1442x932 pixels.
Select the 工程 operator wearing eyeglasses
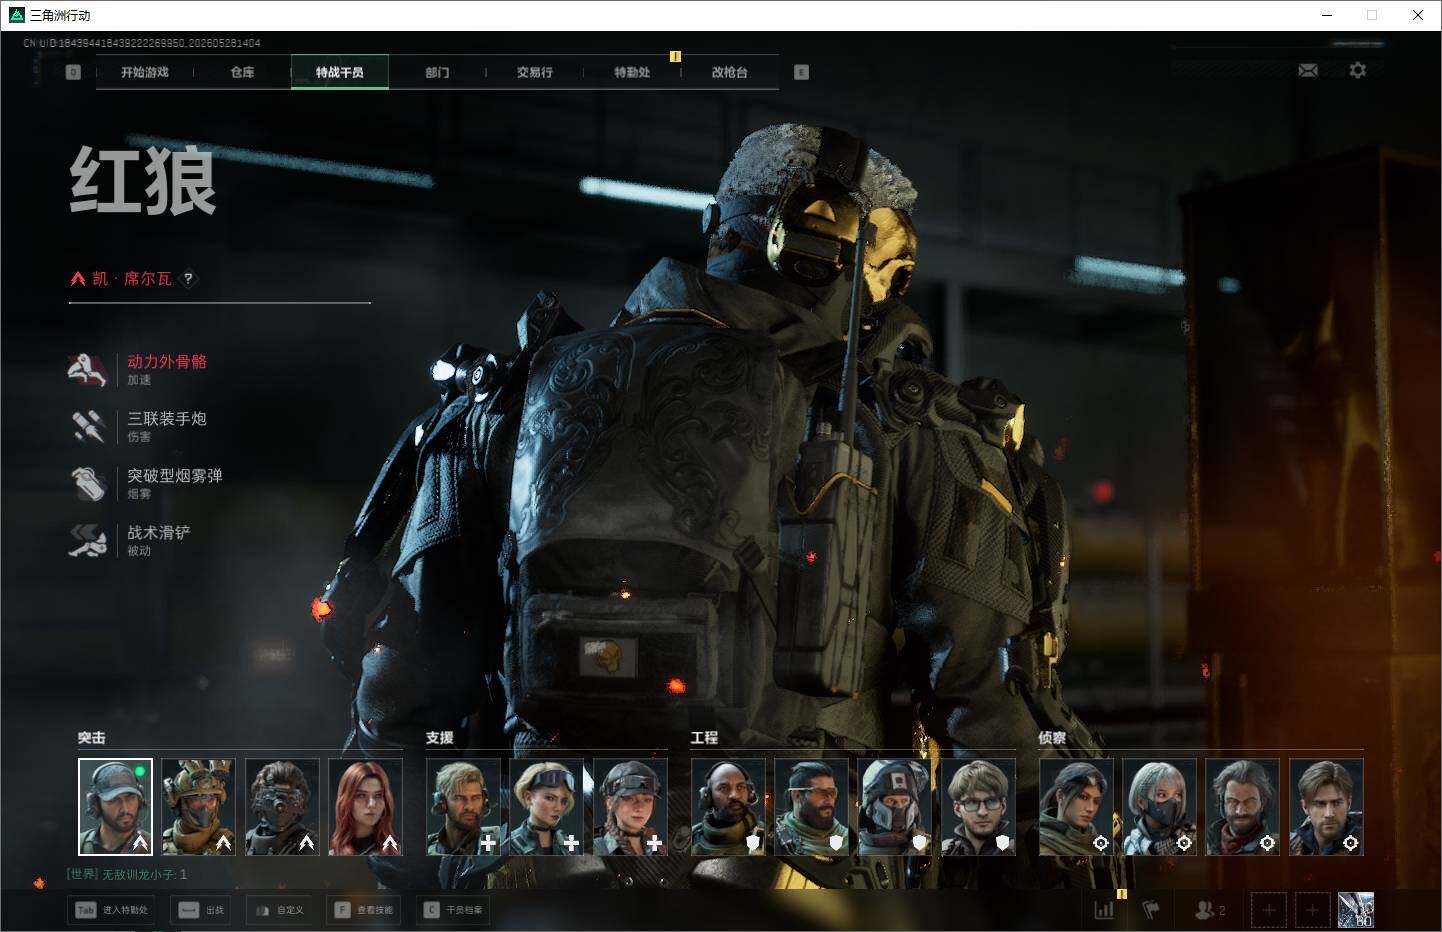pyautogui.click(x=978, y=807)
